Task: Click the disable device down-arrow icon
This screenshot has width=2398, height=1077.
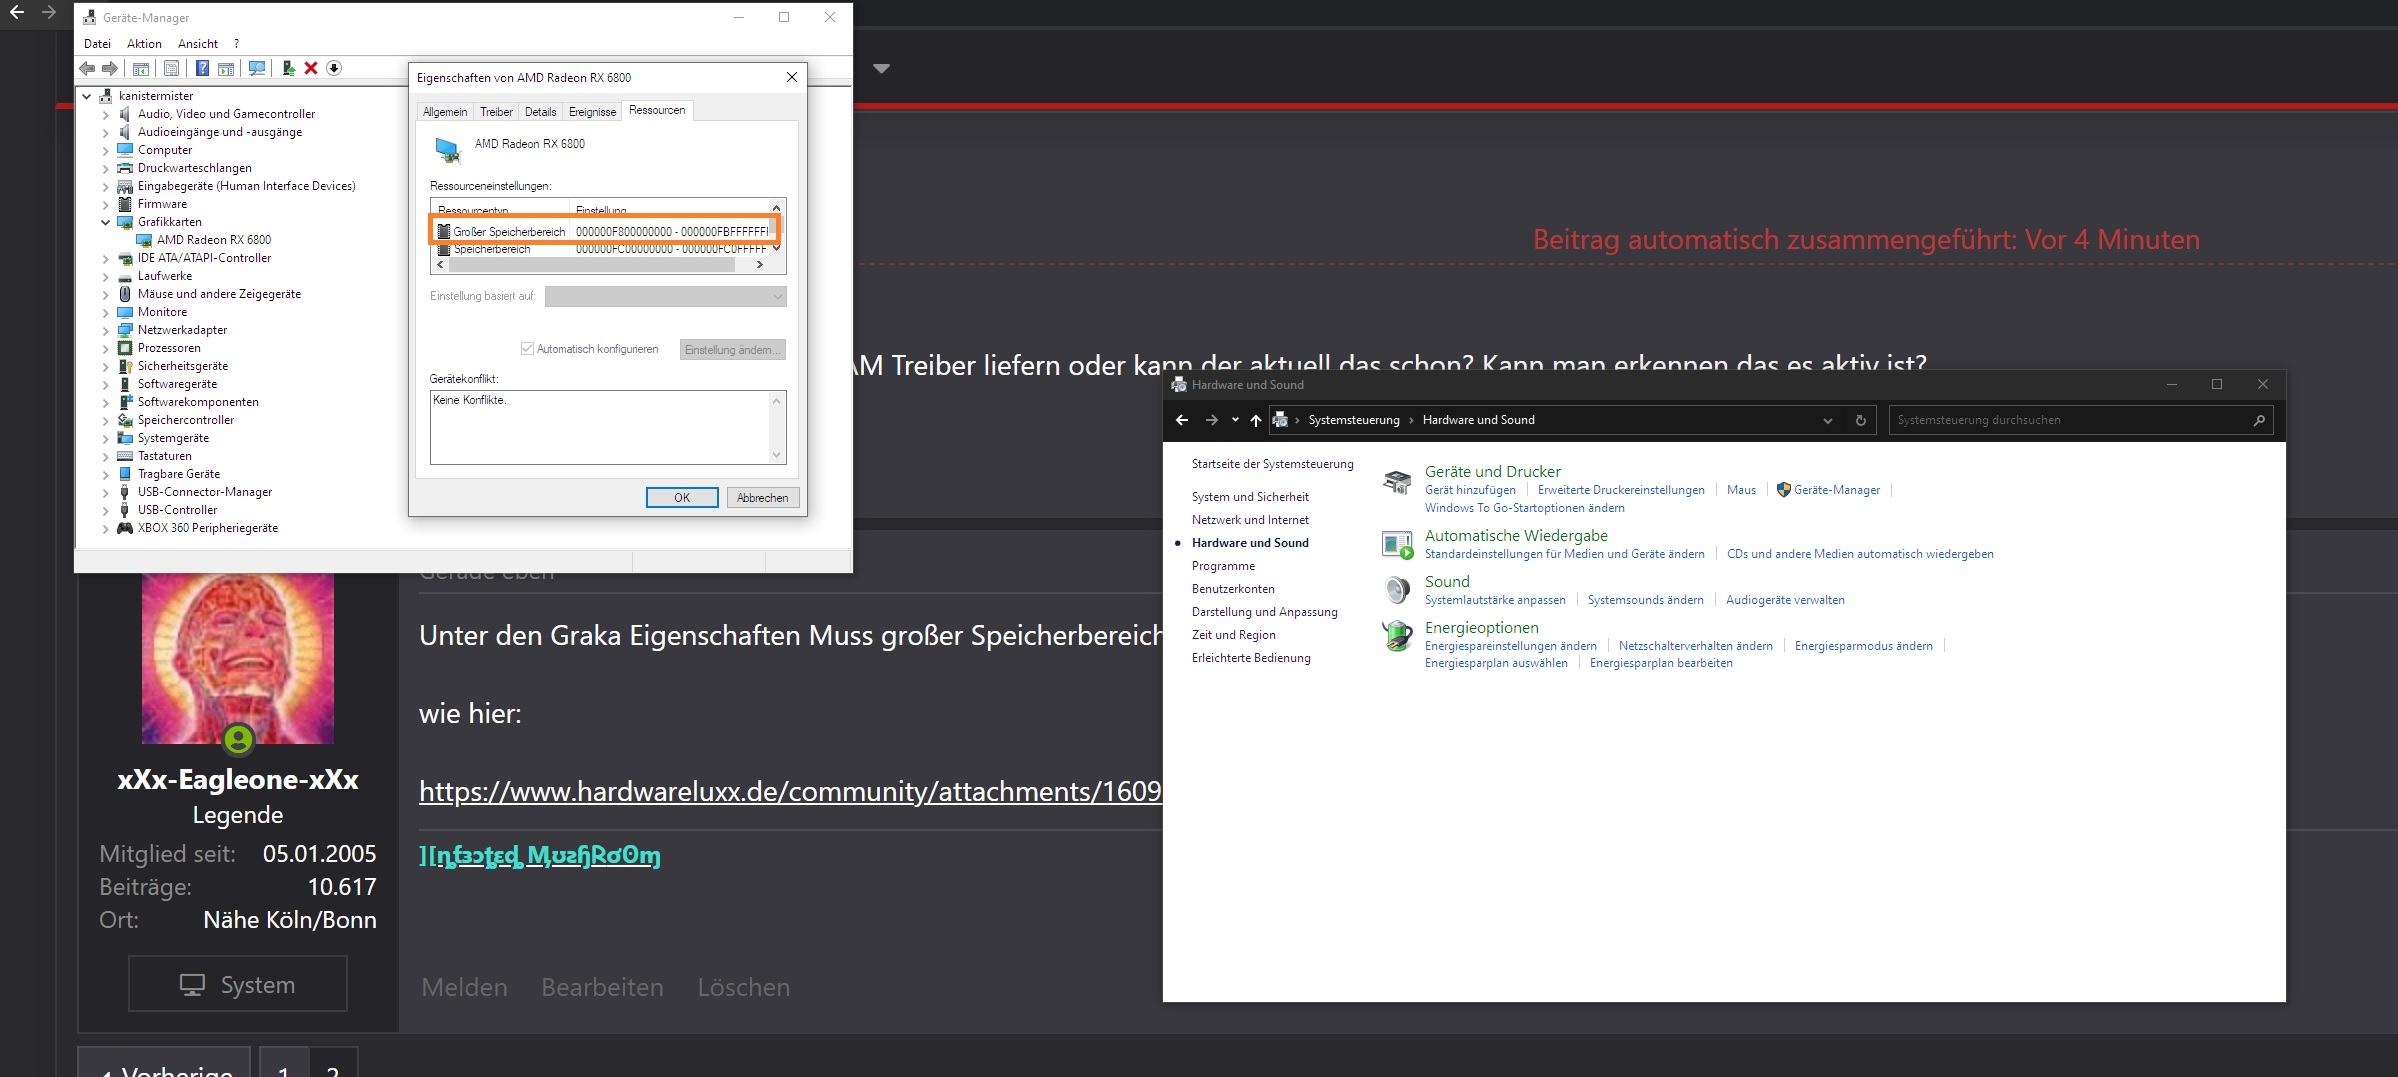Action: tap(334, 68)
